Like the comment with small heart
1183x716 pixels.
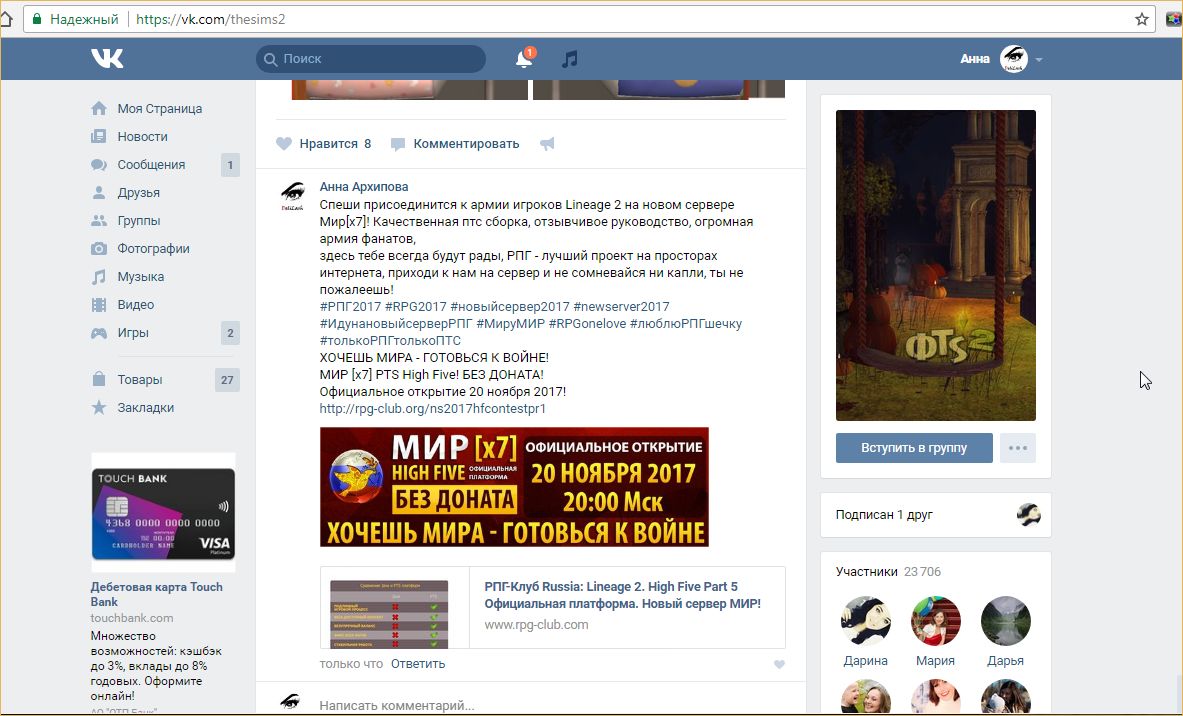(x=779, y=665)
